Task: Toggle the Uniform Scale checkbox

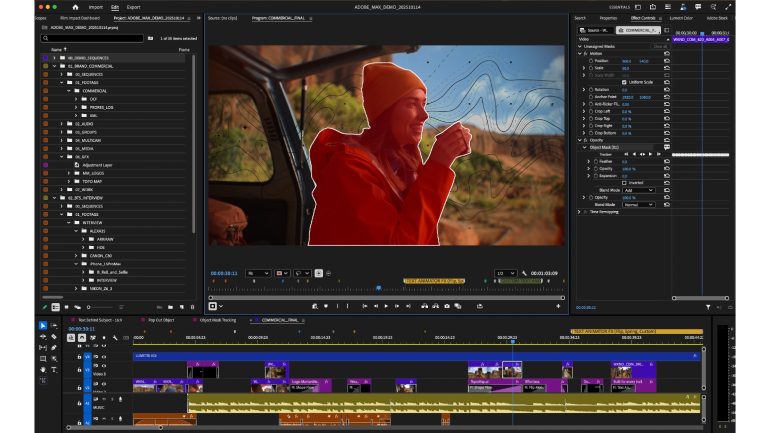Action: point(625,82)
